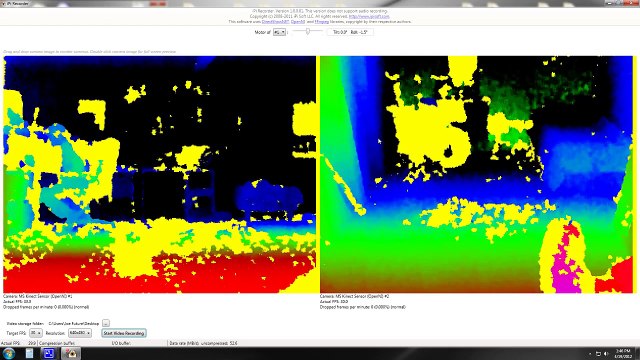Image resolution: width=640 pixels, height=360 pixels.
Task: Click the DirectShow.NET library link
Action: pyautogui.click(x=276, y=22)
